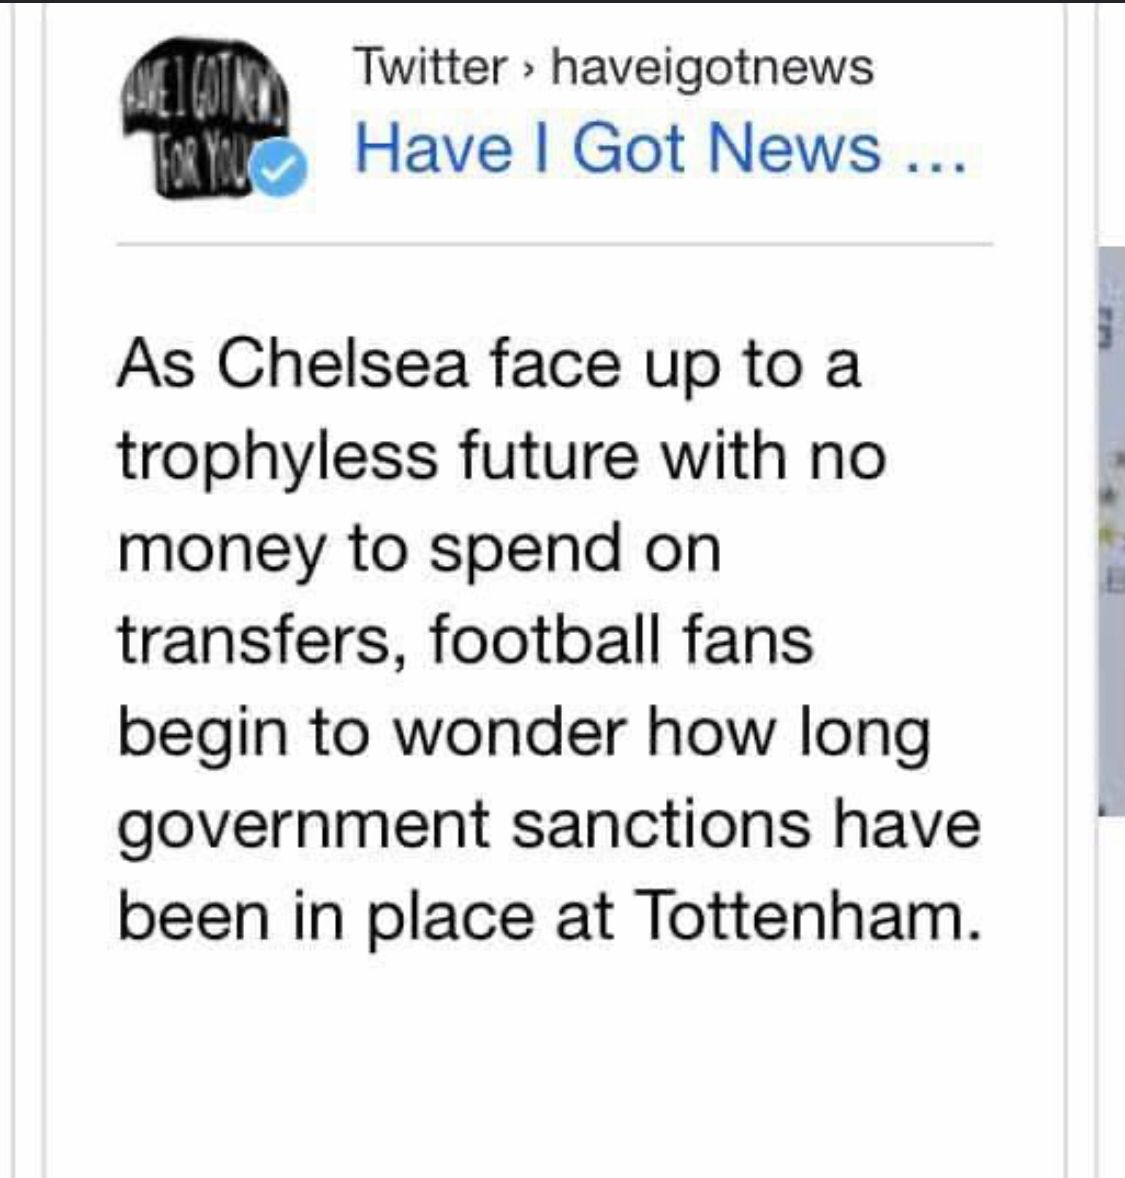This screenshot has height=1178, width=1125.
Task: Click the Have I Got News avatar logo
Action: click(203, 118)
